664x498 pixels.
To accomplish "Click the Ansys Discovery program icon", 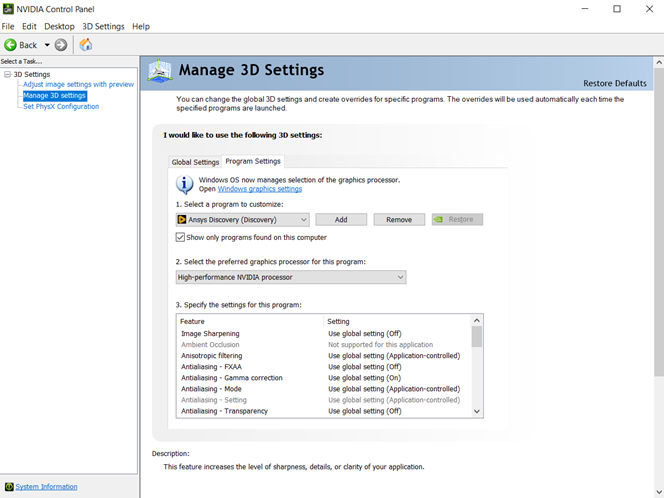I will [182, 219].
